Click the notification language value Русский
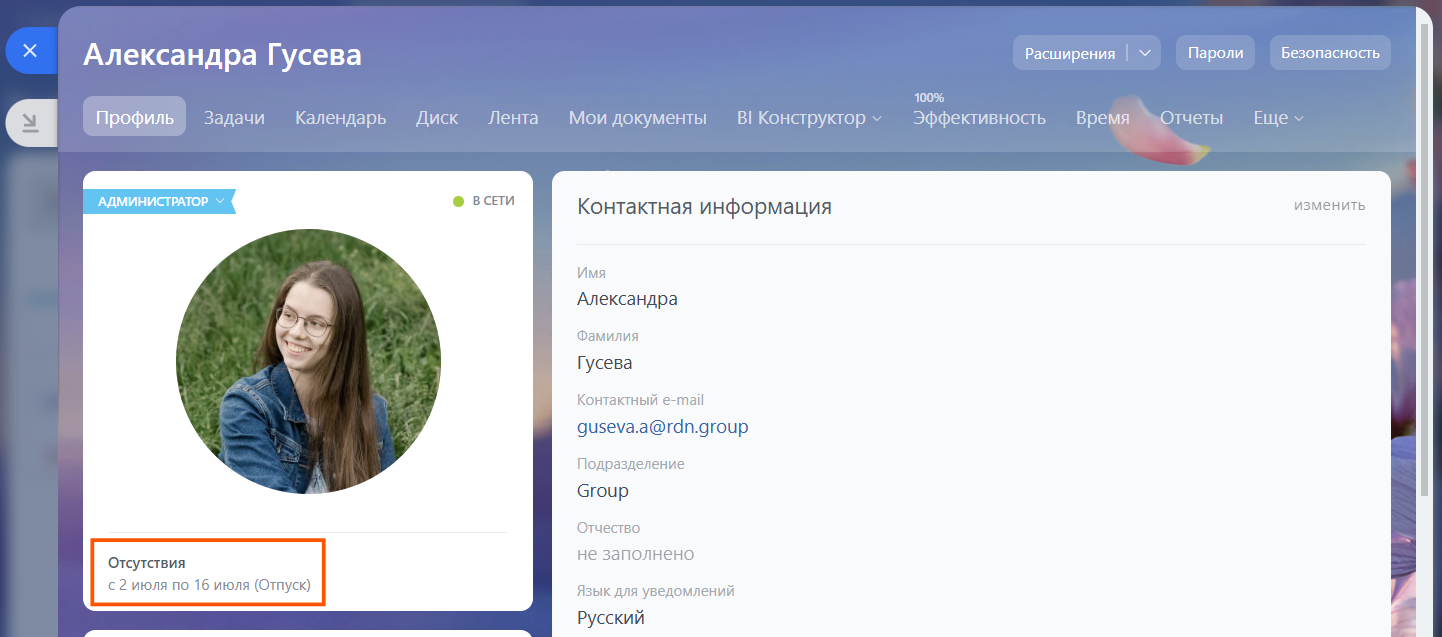The image size is (1442, 637). coord(611,618)
